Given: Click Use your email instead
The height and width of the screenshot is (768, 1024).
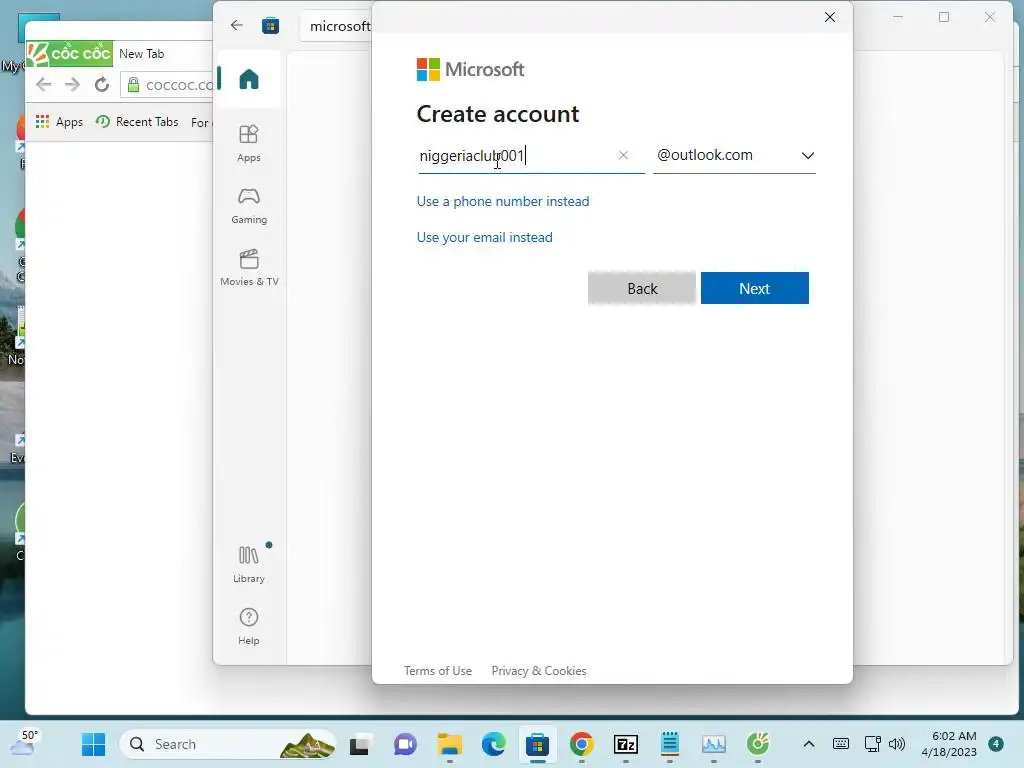Looking at the screenshot, I should [485, 237].
